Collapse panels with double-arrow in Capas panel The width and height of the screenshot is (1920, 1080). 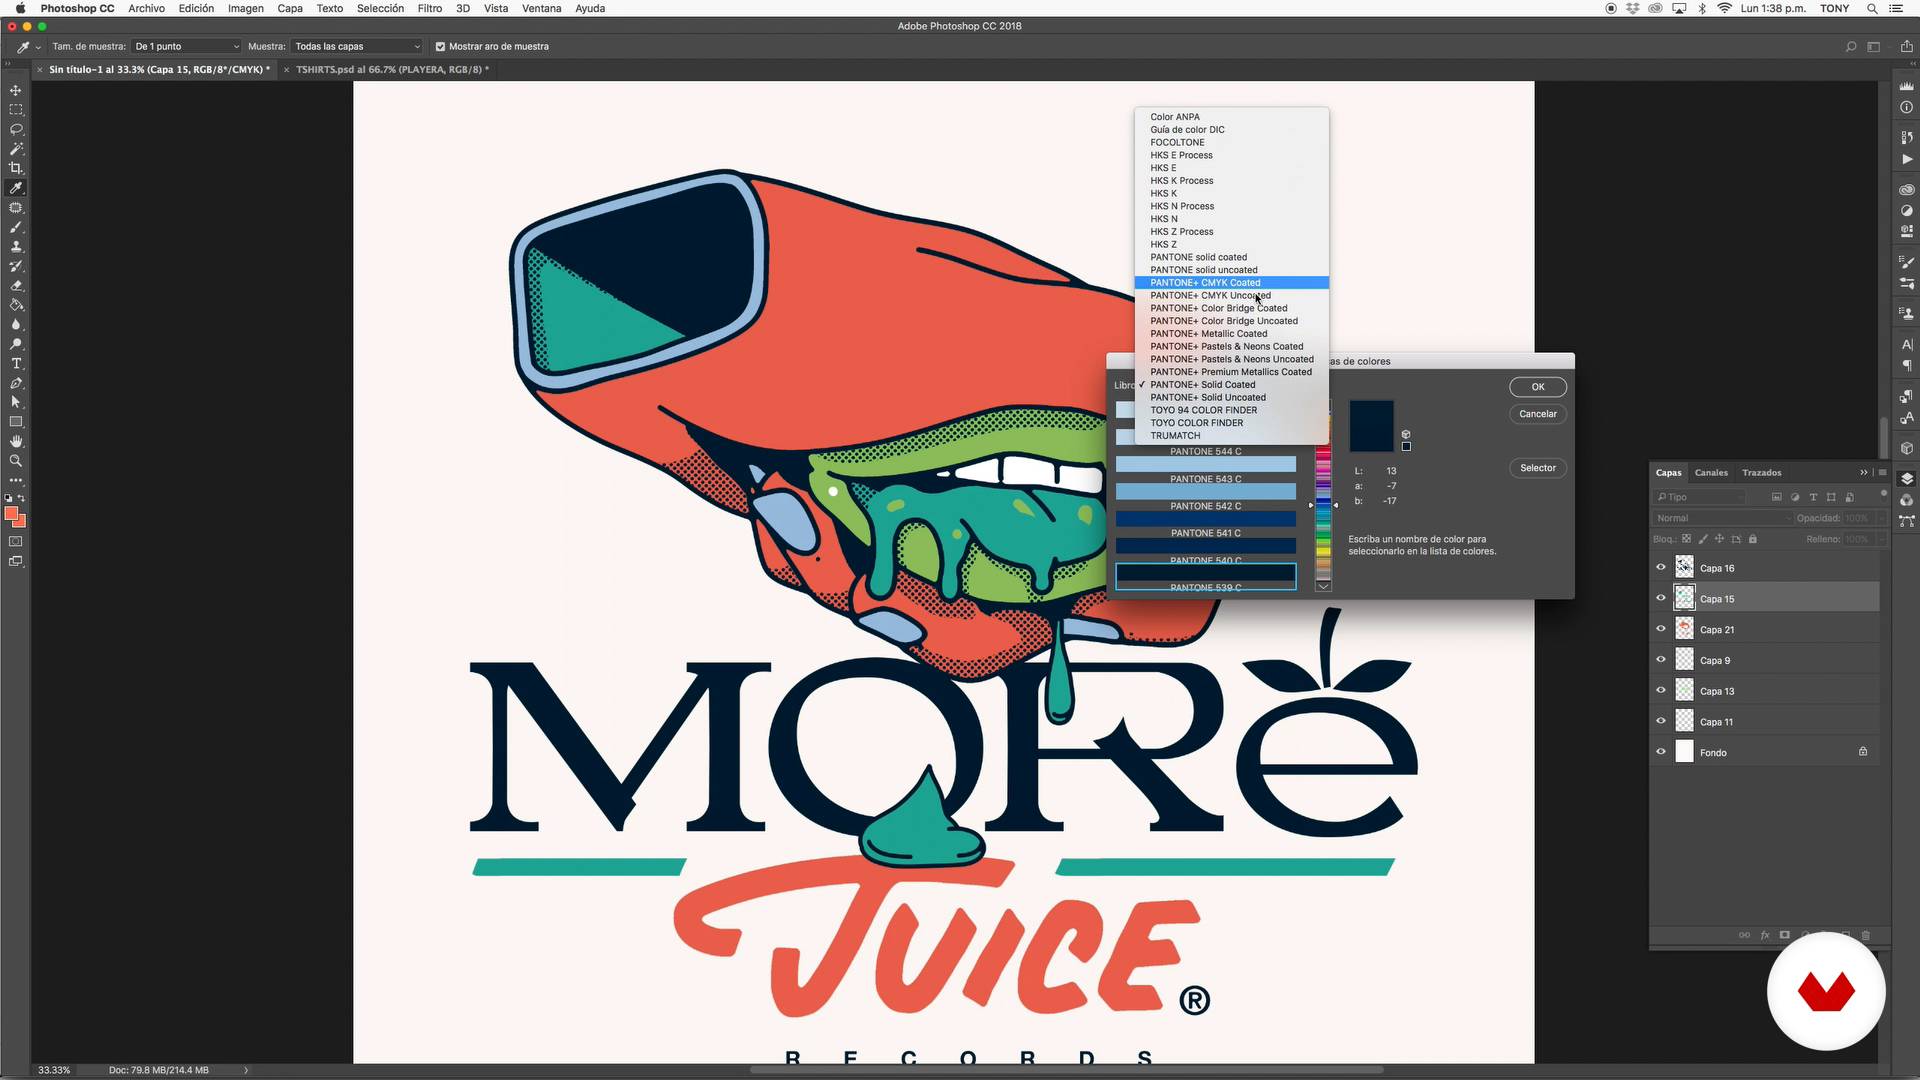pos(1863,472)
